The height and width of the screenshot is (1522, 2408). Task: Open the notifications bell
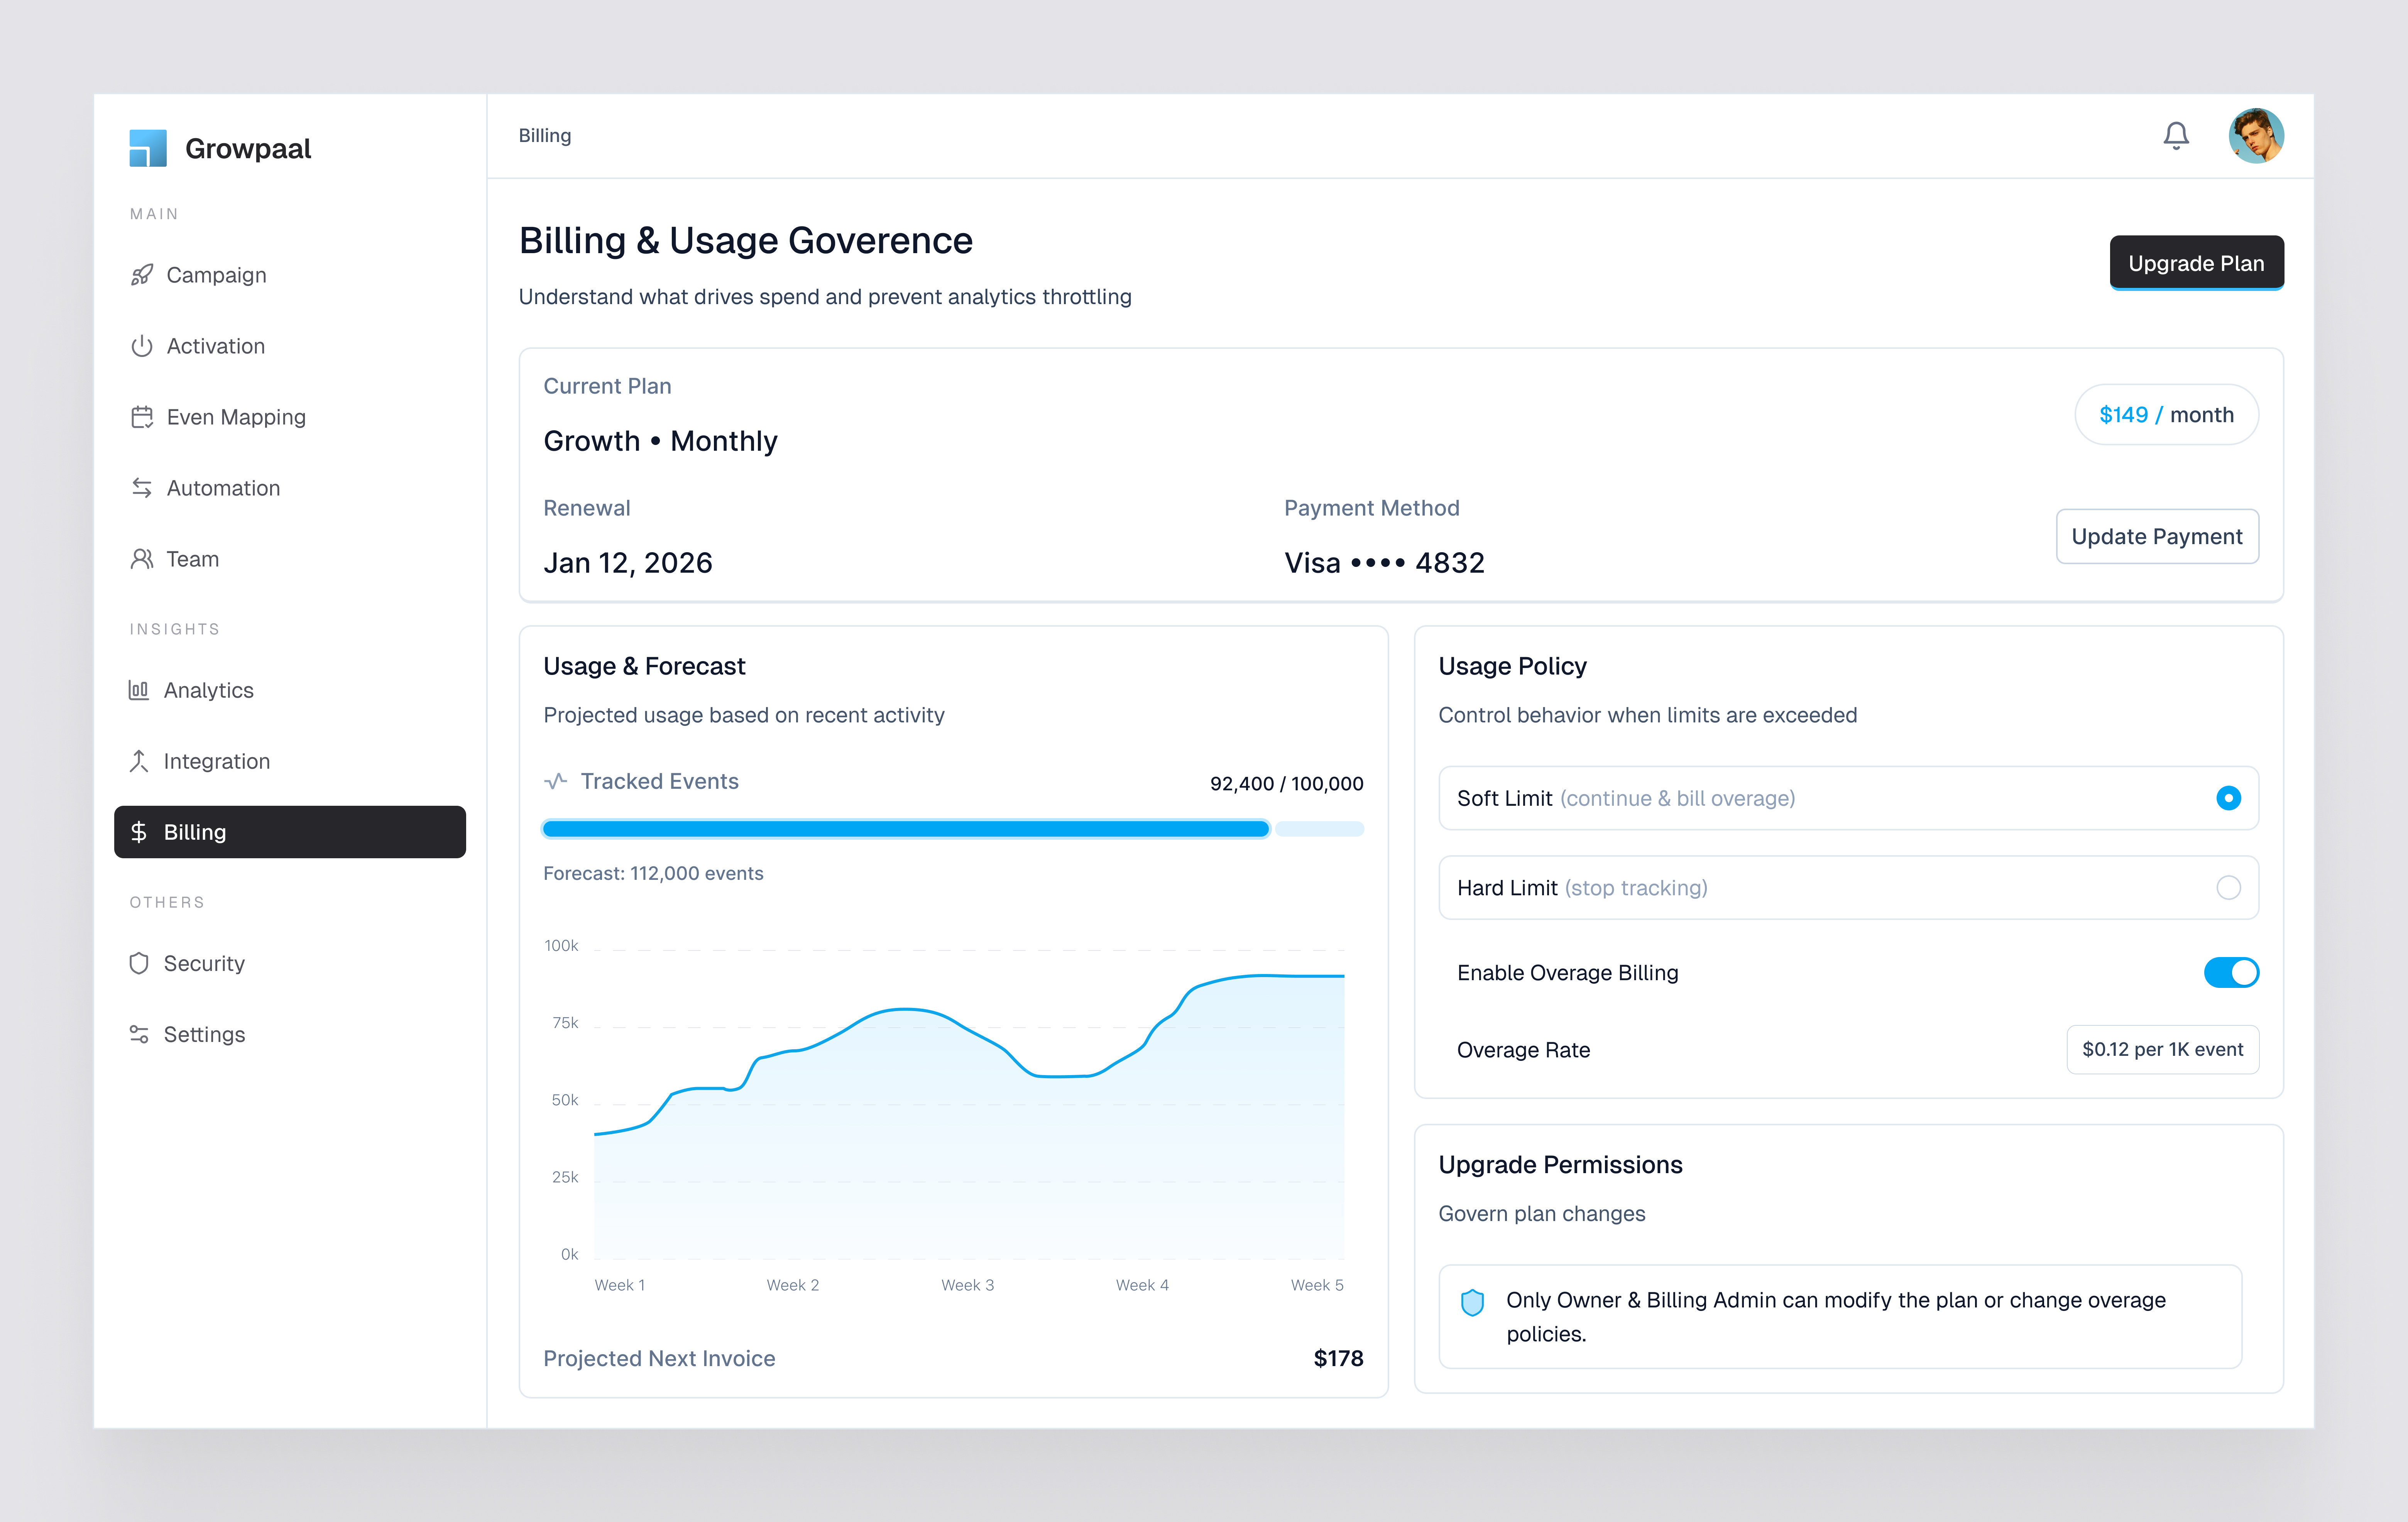(2176, 135)
